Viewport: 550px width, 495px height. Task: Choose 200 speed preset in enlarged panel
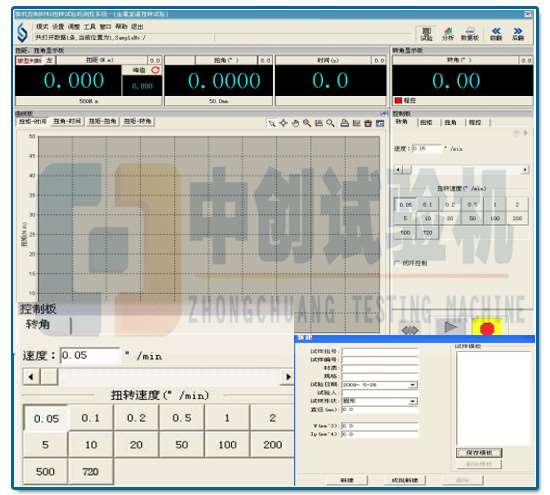point(273,444)
